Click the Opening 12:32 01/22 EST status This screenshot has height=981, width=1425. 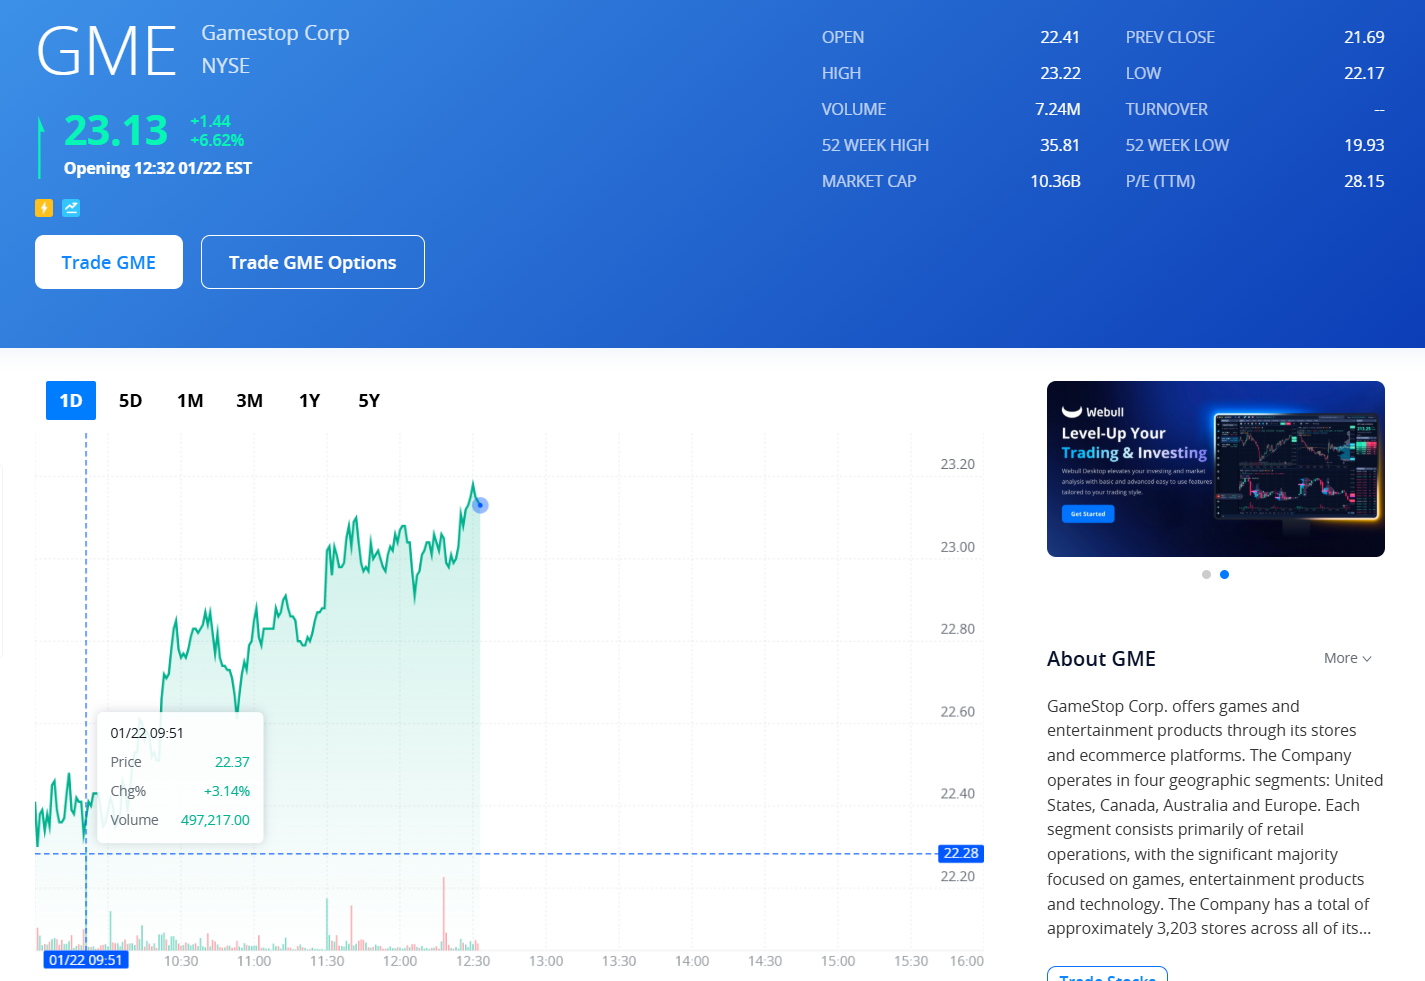[x=158, y=168]
